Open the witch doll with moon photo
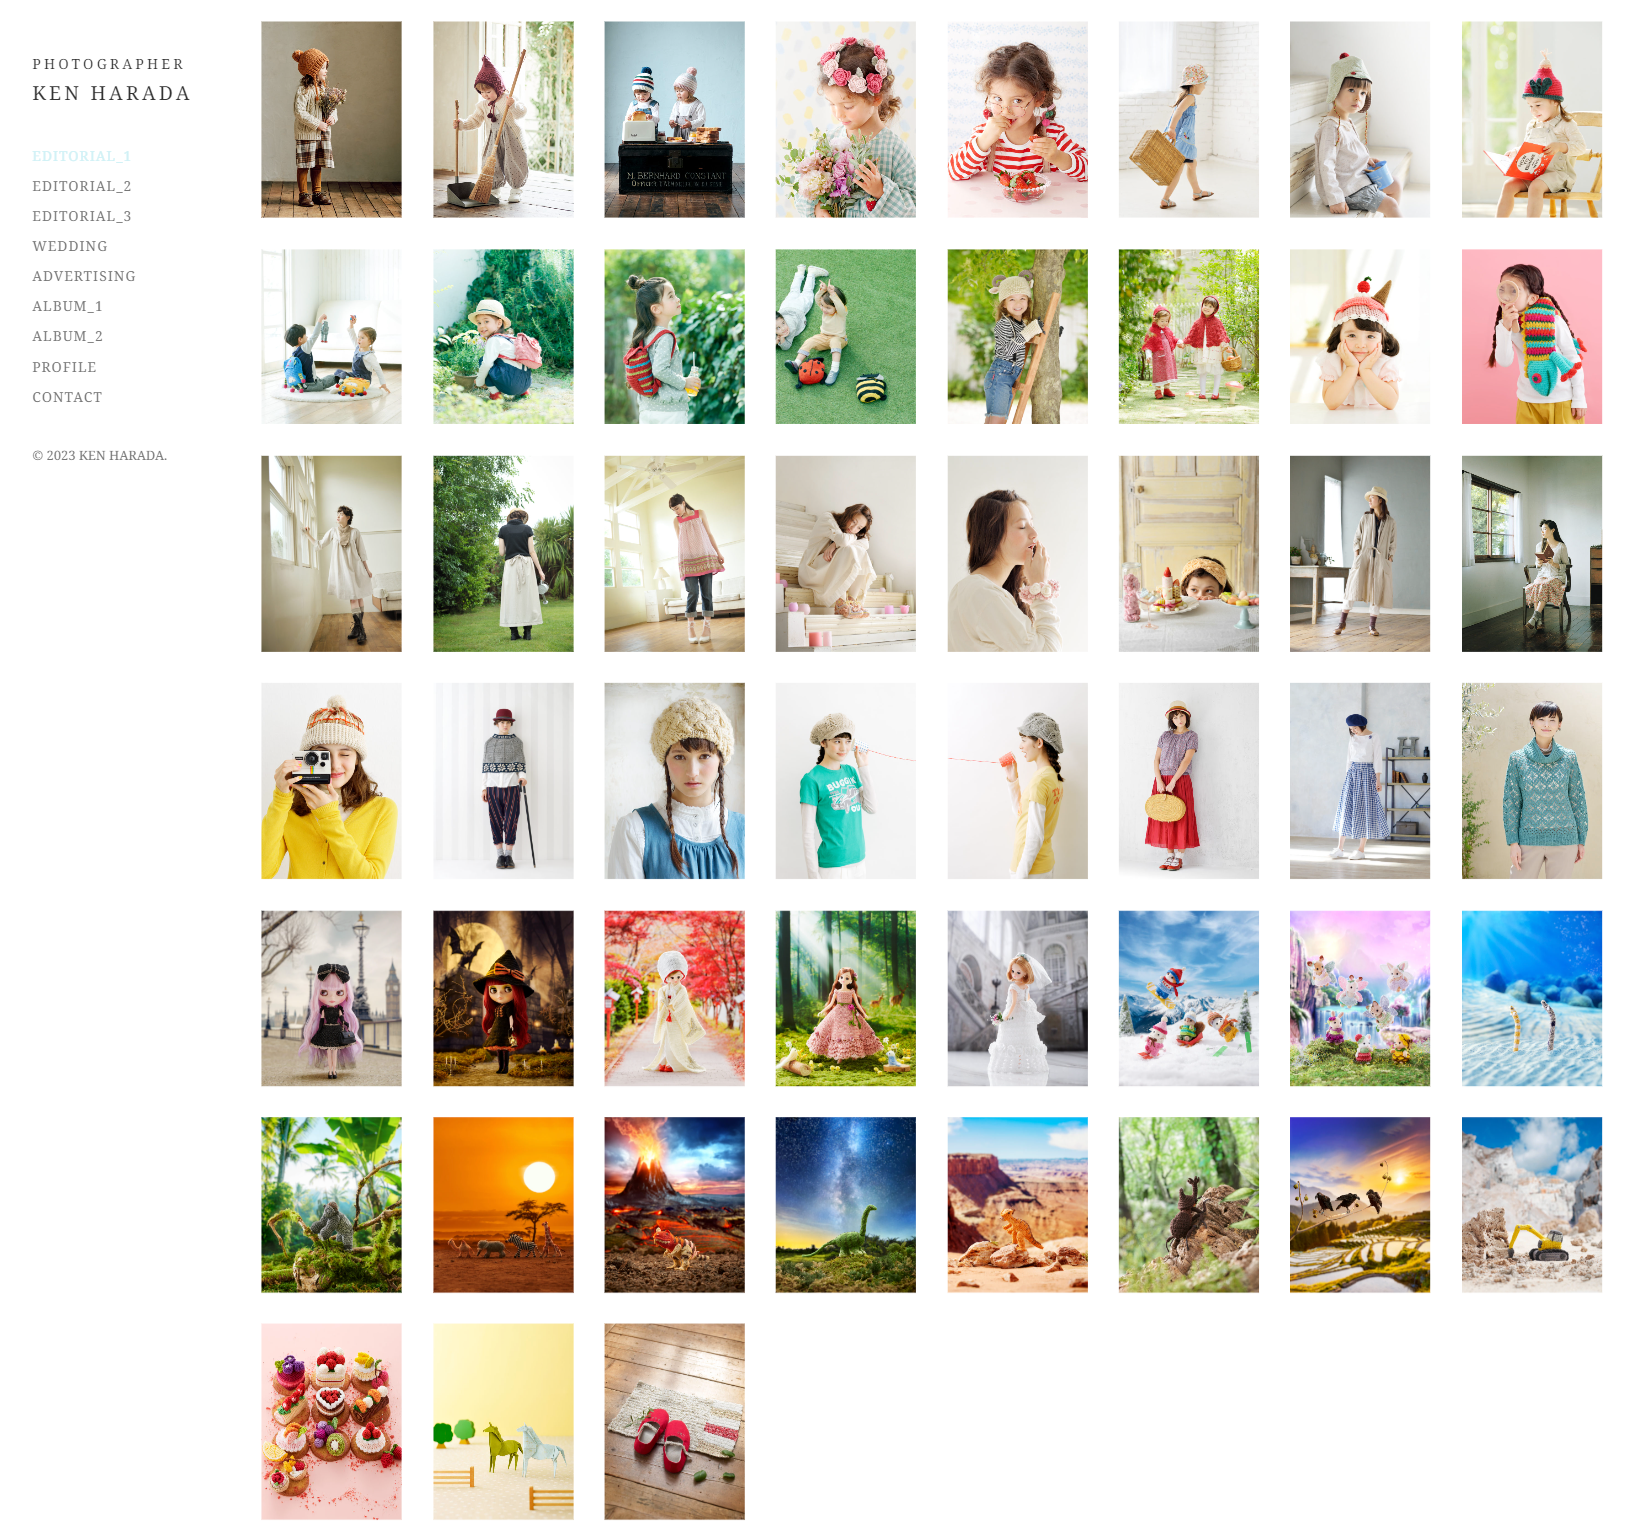Screen dimensions: 1648x1531 pos(503,998)
